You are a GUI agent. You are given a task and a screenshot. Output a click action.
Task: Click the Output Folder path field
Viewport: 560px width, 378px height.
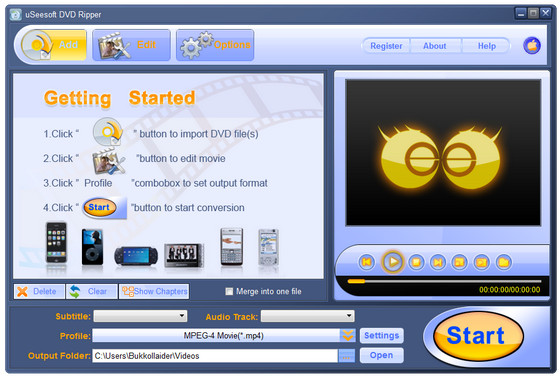(x=215, y=356)
